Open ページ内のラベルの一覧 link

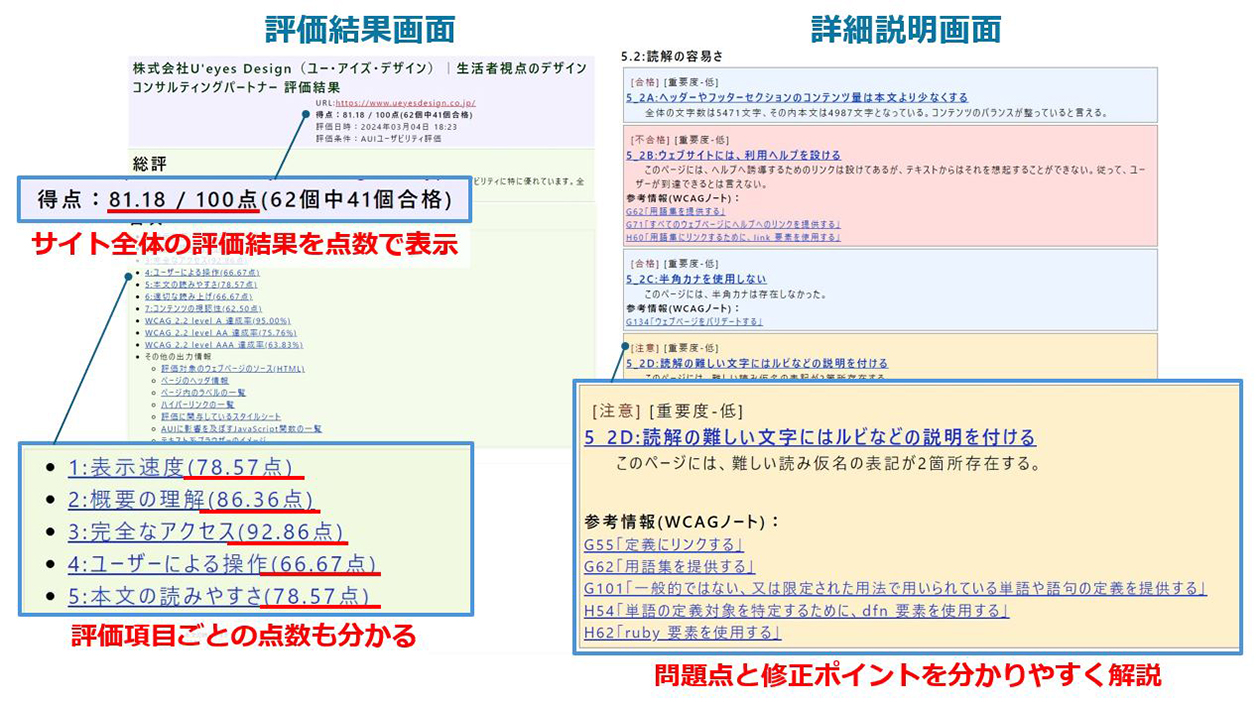(203, 393)
